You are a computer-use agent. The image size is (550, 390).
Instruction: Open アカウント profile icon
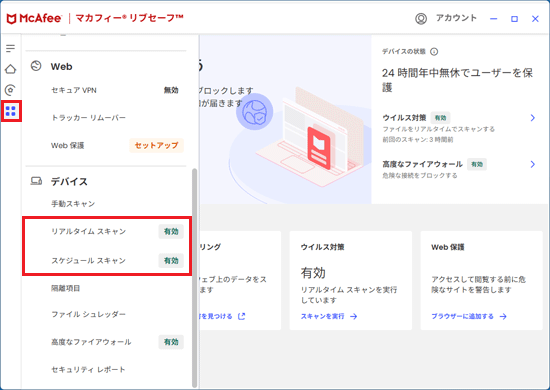click(x=421, y=19)
